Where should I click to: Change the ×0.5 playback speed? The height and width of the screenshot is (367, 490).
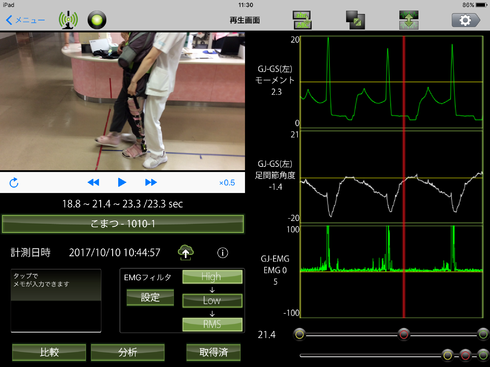[x=227, y=183]
